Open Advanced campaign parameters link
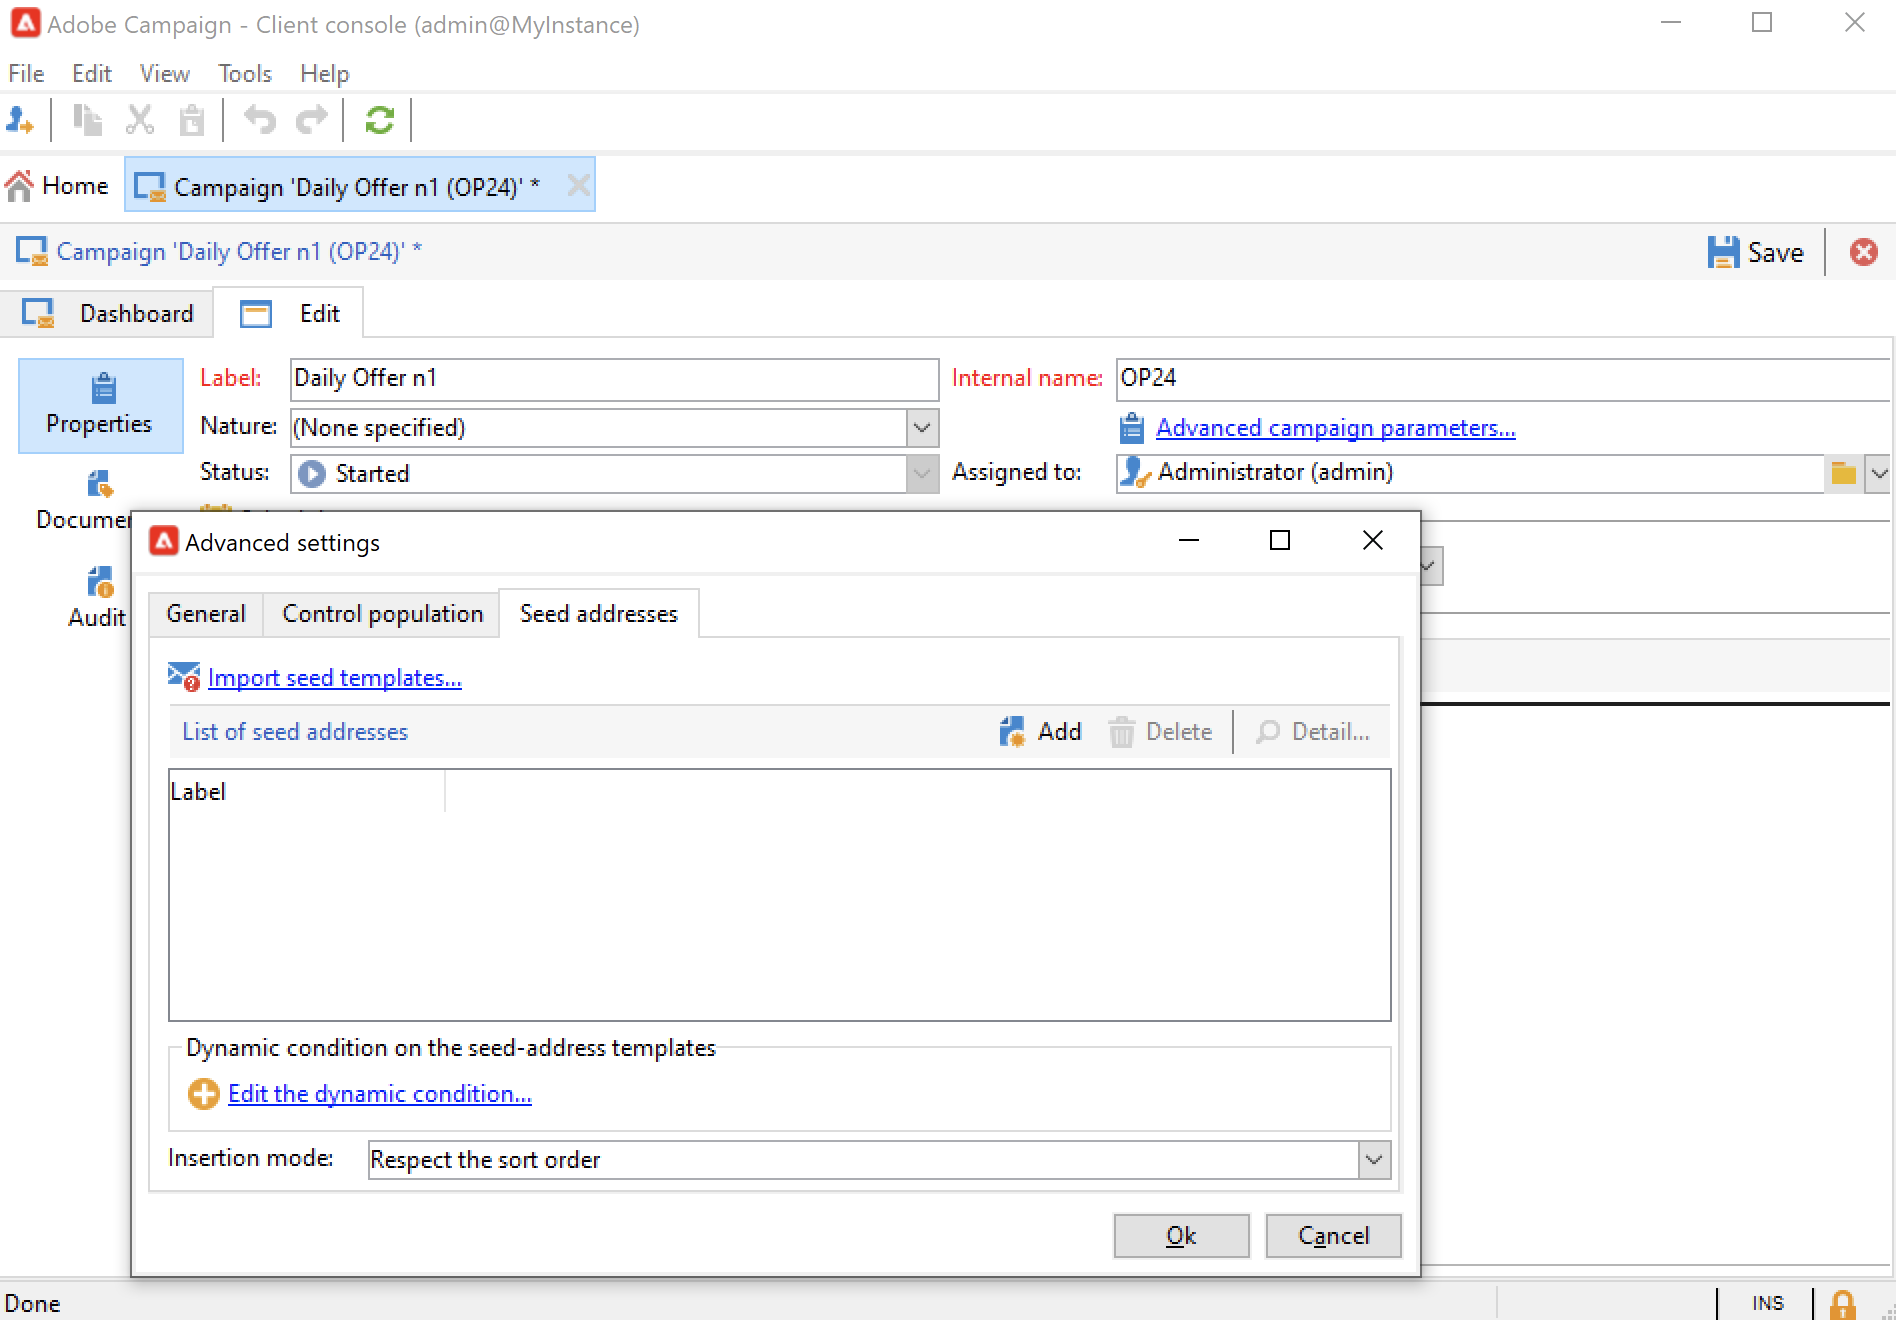The image size is (1896, 1320). [x=1335, y=428]
